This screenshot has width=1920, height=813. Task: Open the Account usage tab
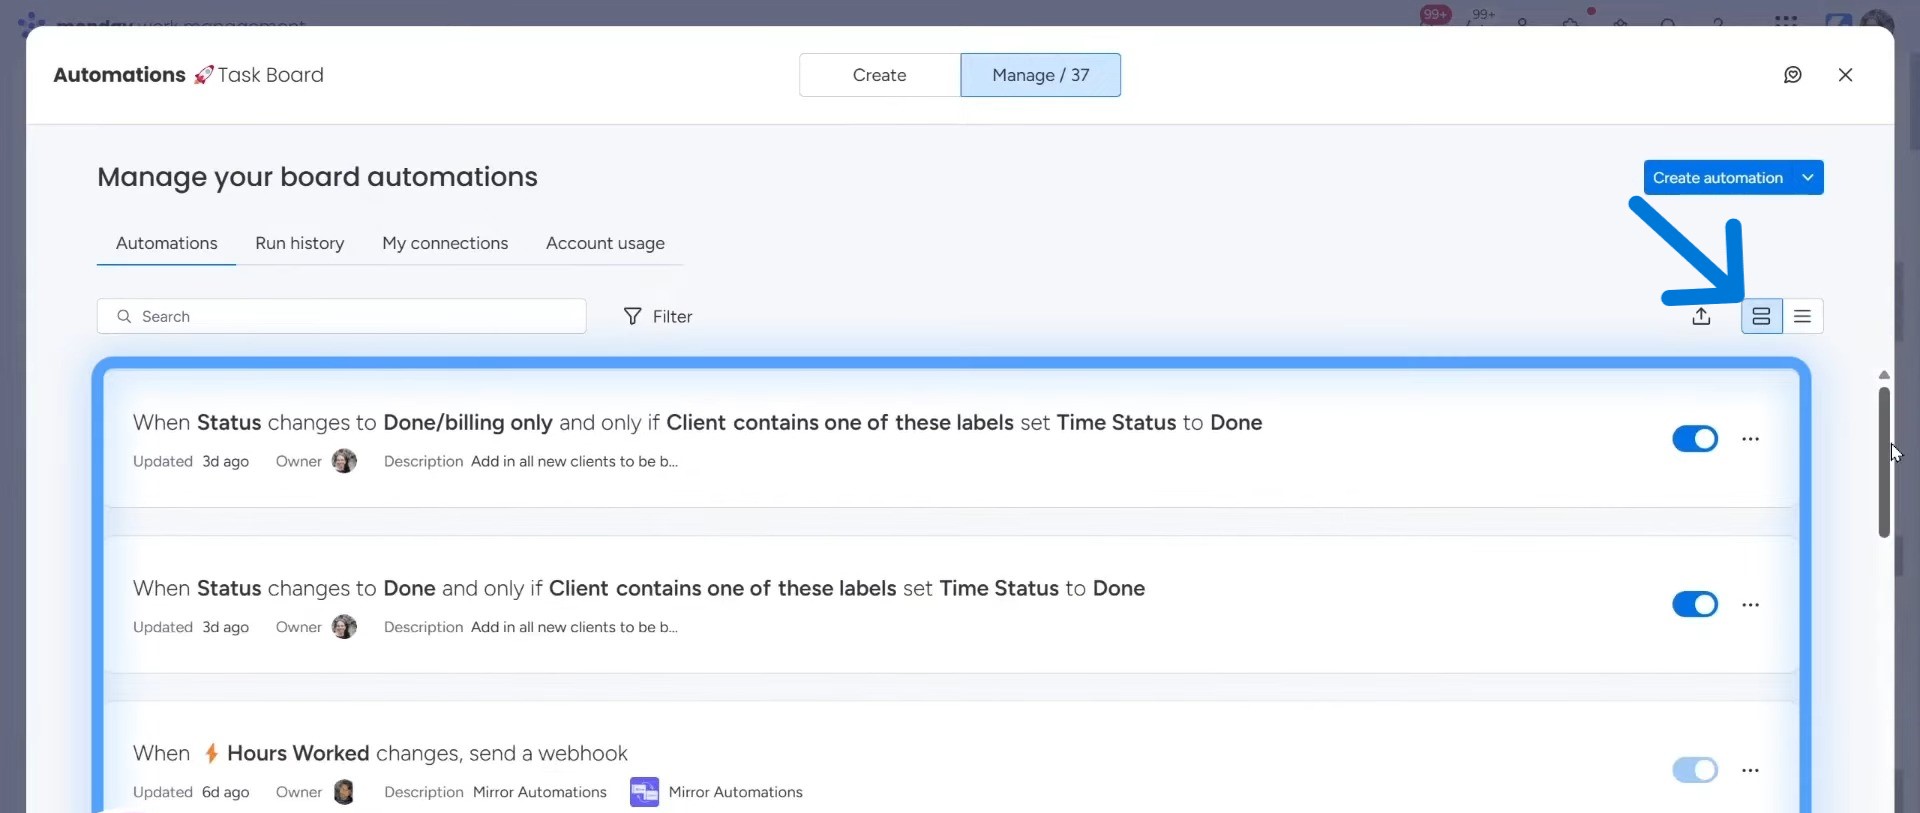point(605,243)
